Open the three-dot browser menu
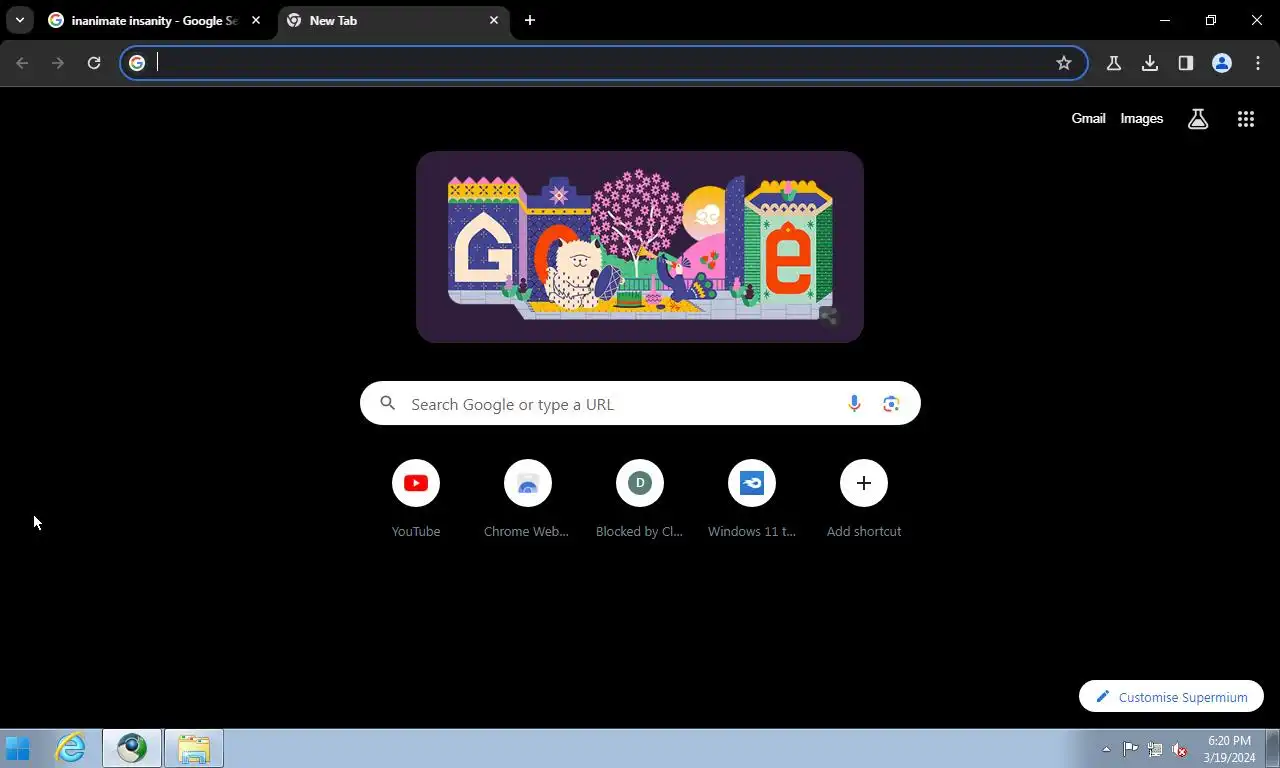1280x768 pixels. [x=1258, y=63]
